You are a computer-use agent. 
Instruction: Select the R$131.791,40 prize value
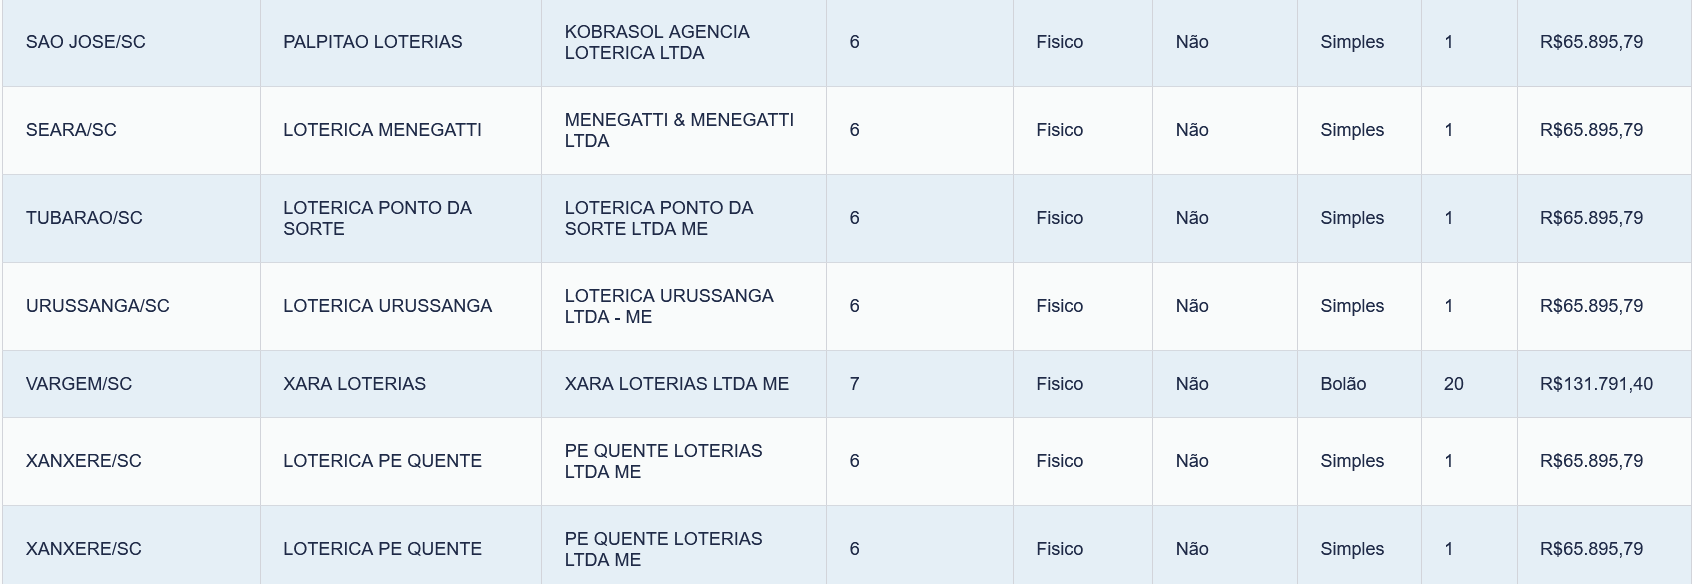[1596, 384]
